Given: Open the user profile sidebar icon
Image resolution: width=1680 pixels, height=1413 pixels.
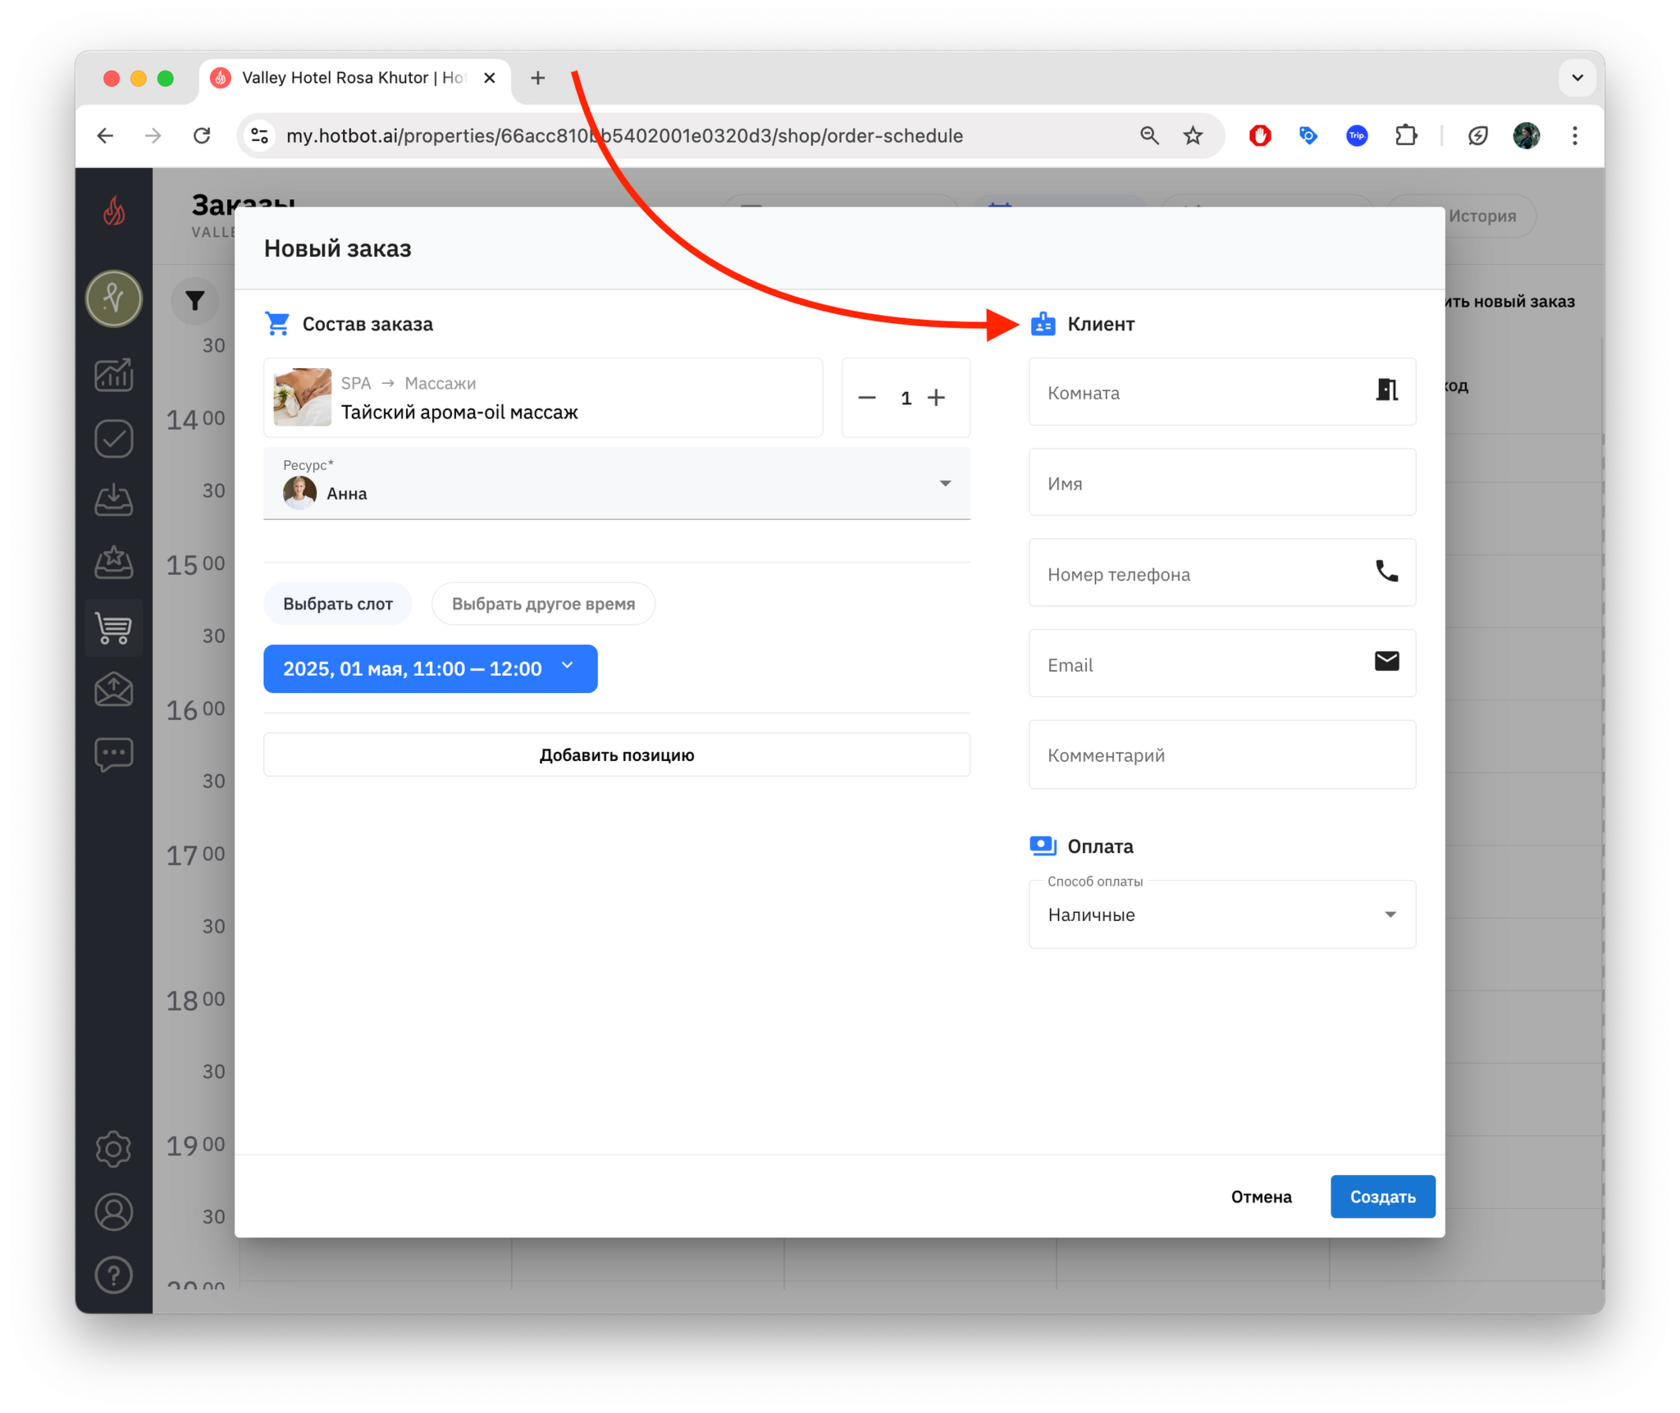Looking at the screenshot, I should (x=114, y=1212).
